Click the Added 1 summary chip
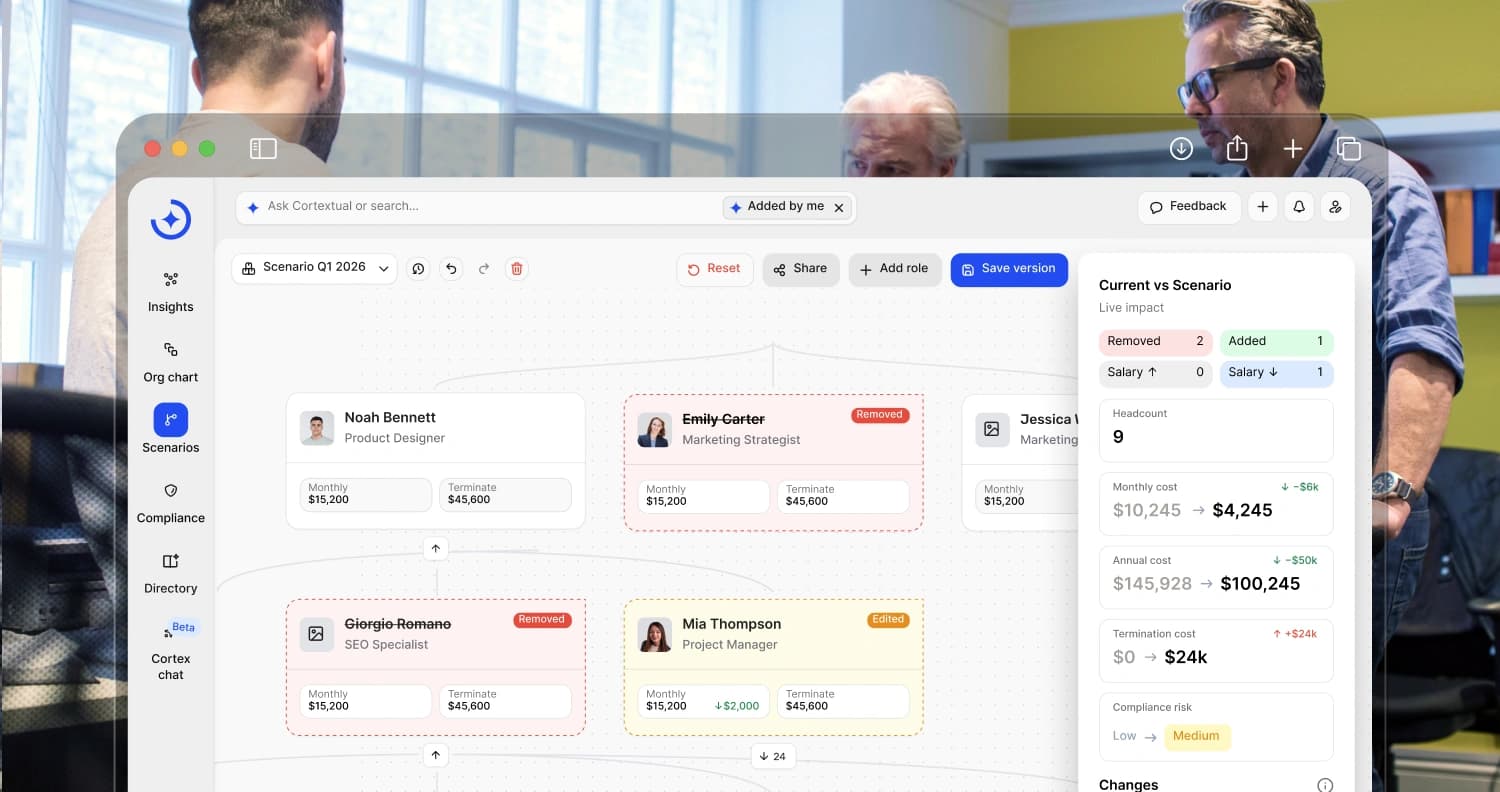 (1277, 342)
